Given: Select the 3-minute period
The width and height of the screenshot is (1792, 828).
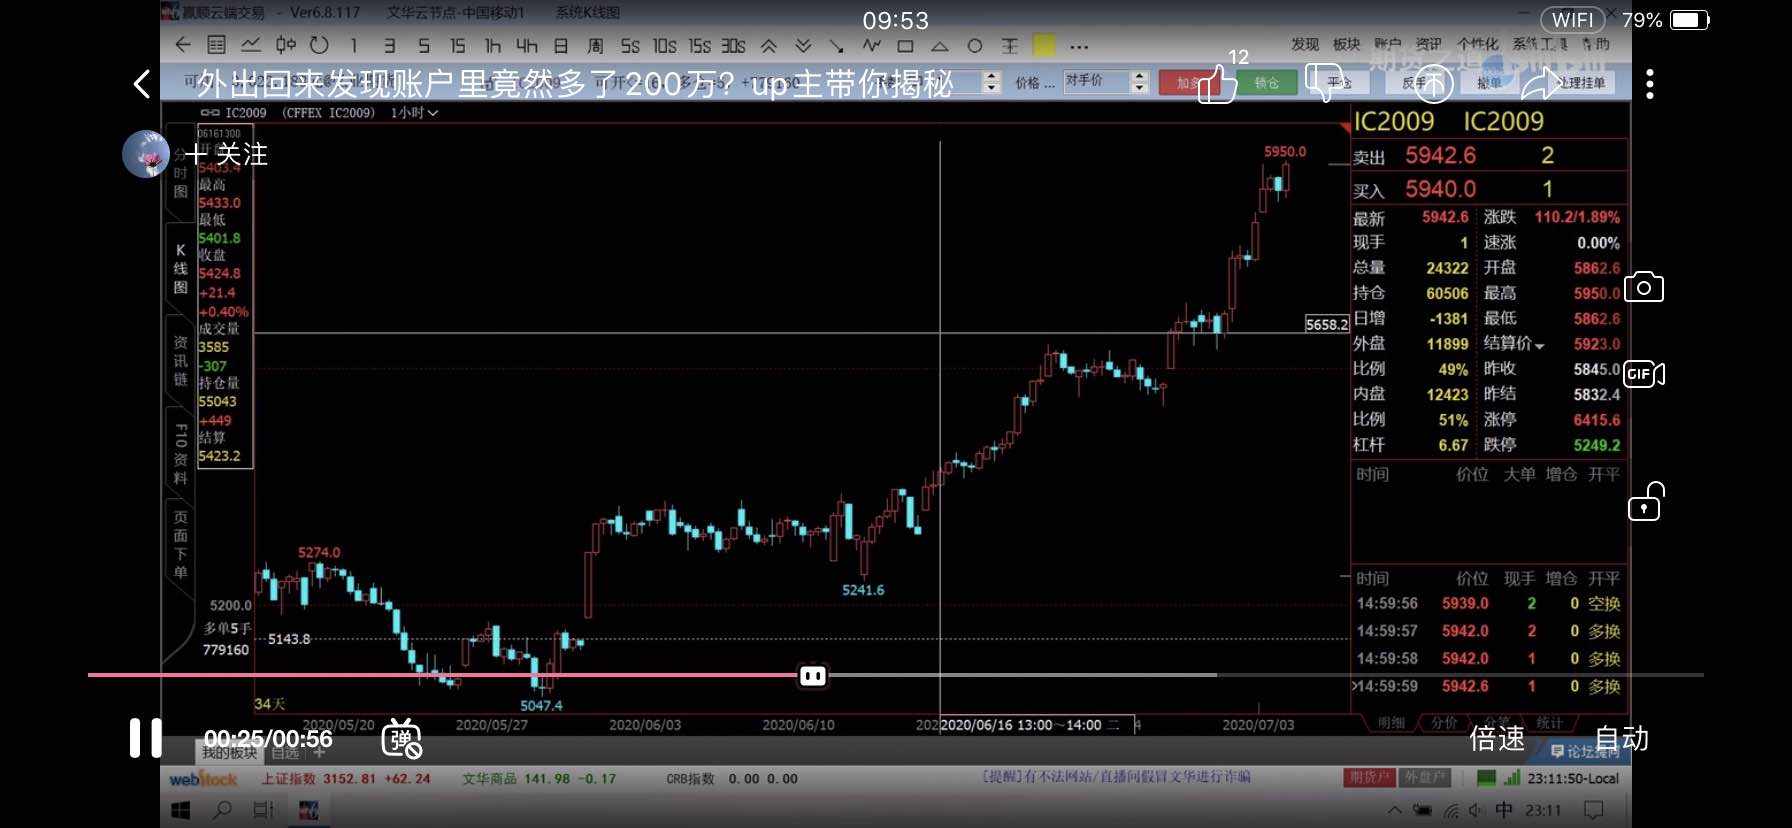Looking at the screenshot, I should (x=390, y=46).
